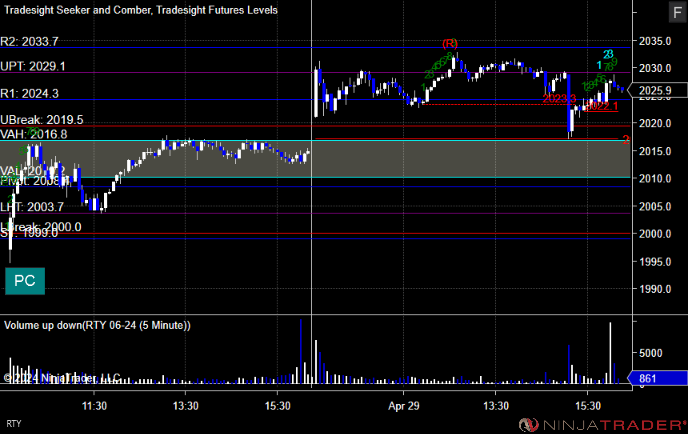The height and width of the screenshot is (434, 688).
Task: Click the current price marker 2025.9
Action: click(658, 90)
